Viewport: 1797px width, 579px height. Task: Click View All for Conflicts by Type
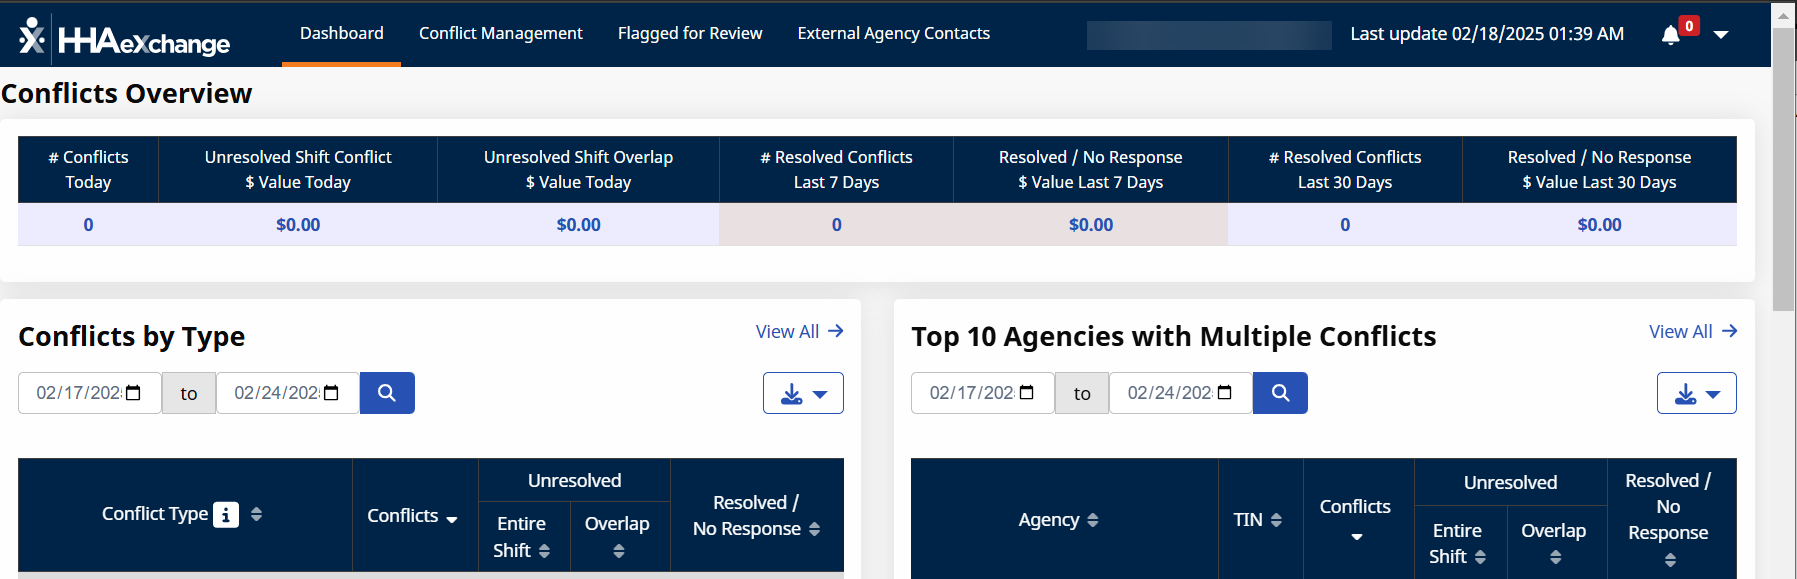tap(799, 331)
